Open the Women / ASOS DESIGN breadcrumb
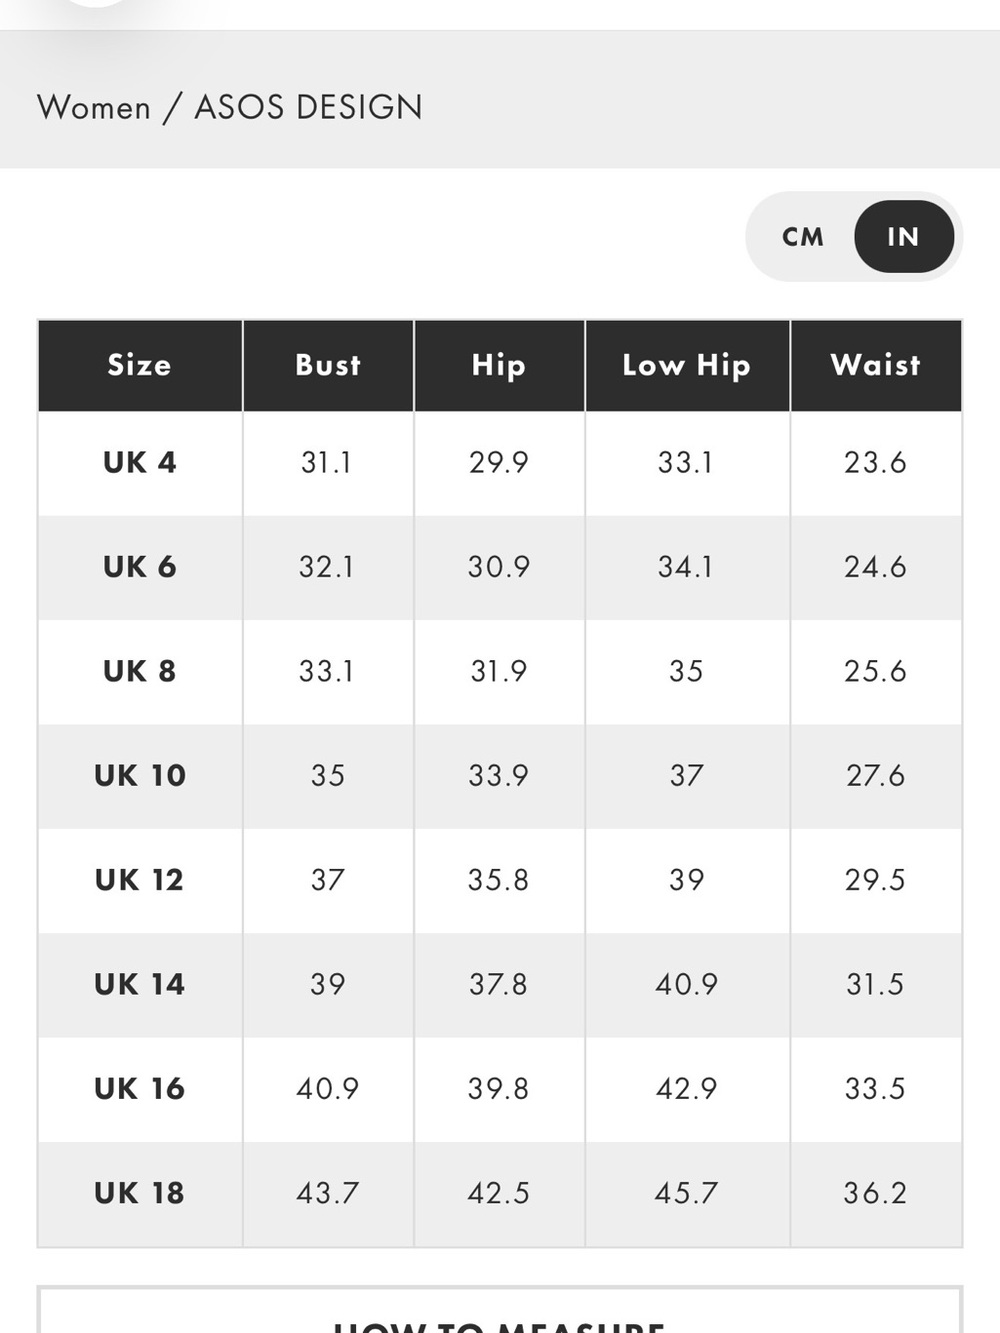Screen dimensions: 1000x1333 230,107
